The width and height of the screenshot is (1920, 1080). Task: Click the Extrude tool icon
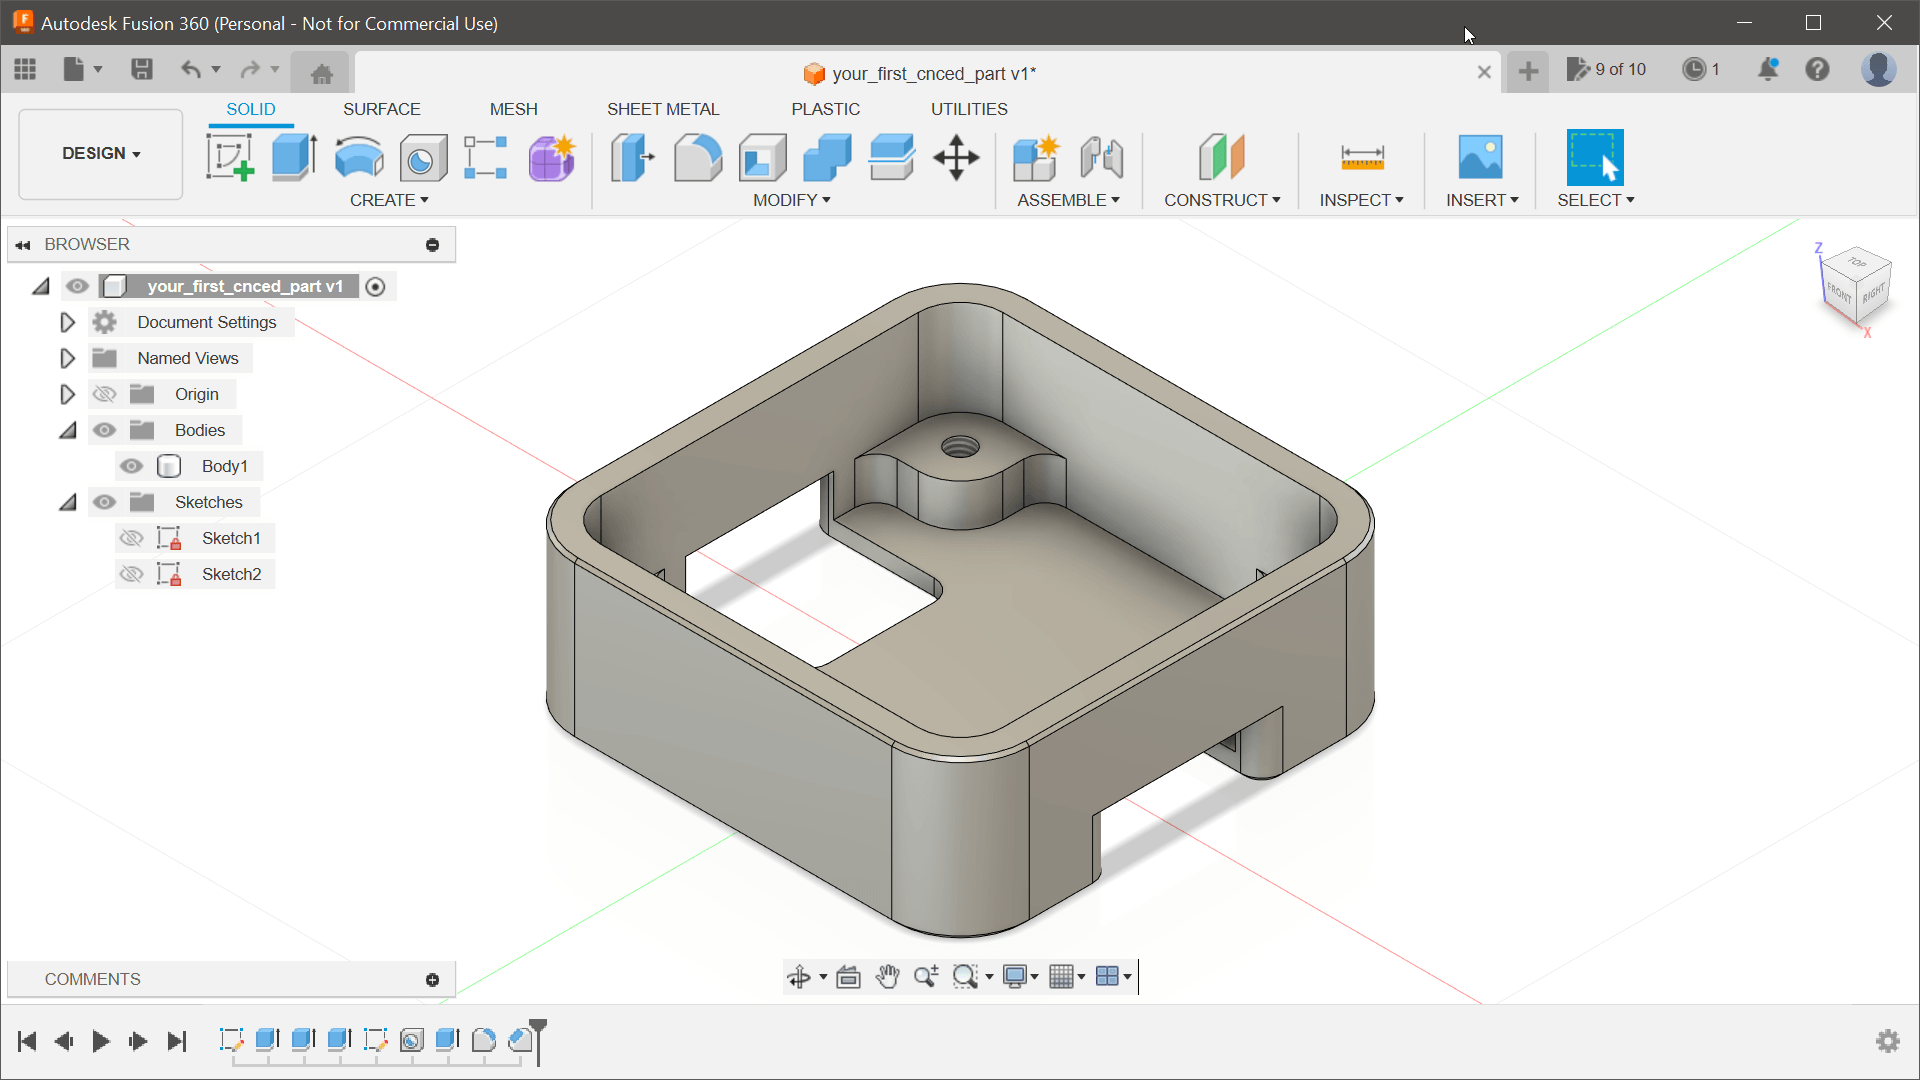[293, 157]
